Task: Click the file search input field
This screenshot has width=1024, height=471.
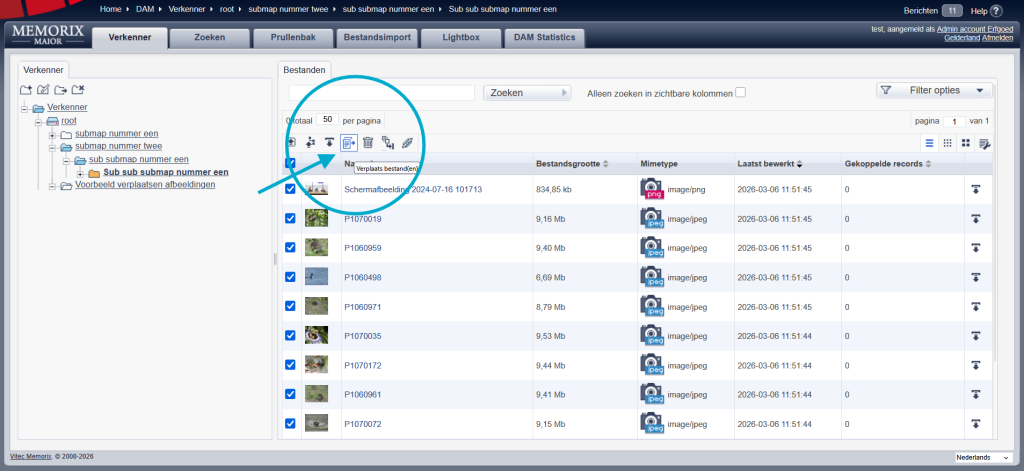Action: pos(381,93)
